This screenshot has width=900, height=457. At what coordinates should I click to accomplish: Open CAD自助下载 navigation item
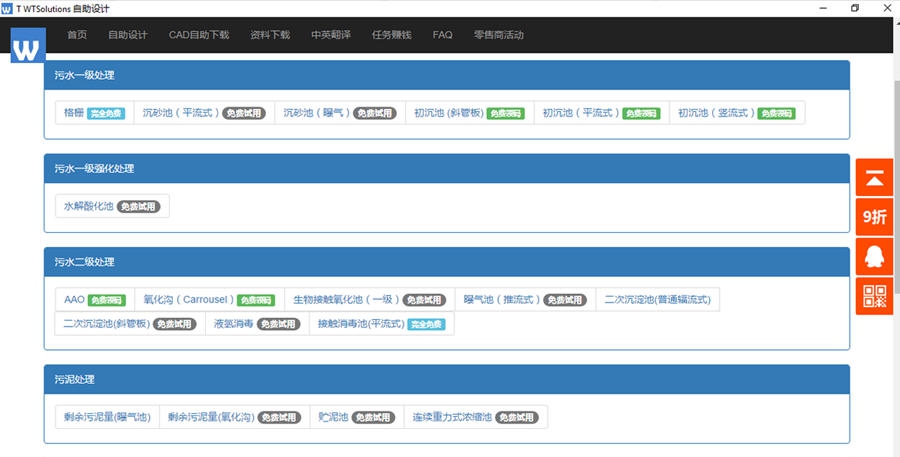pyautogui.click(x=199, y=35)
